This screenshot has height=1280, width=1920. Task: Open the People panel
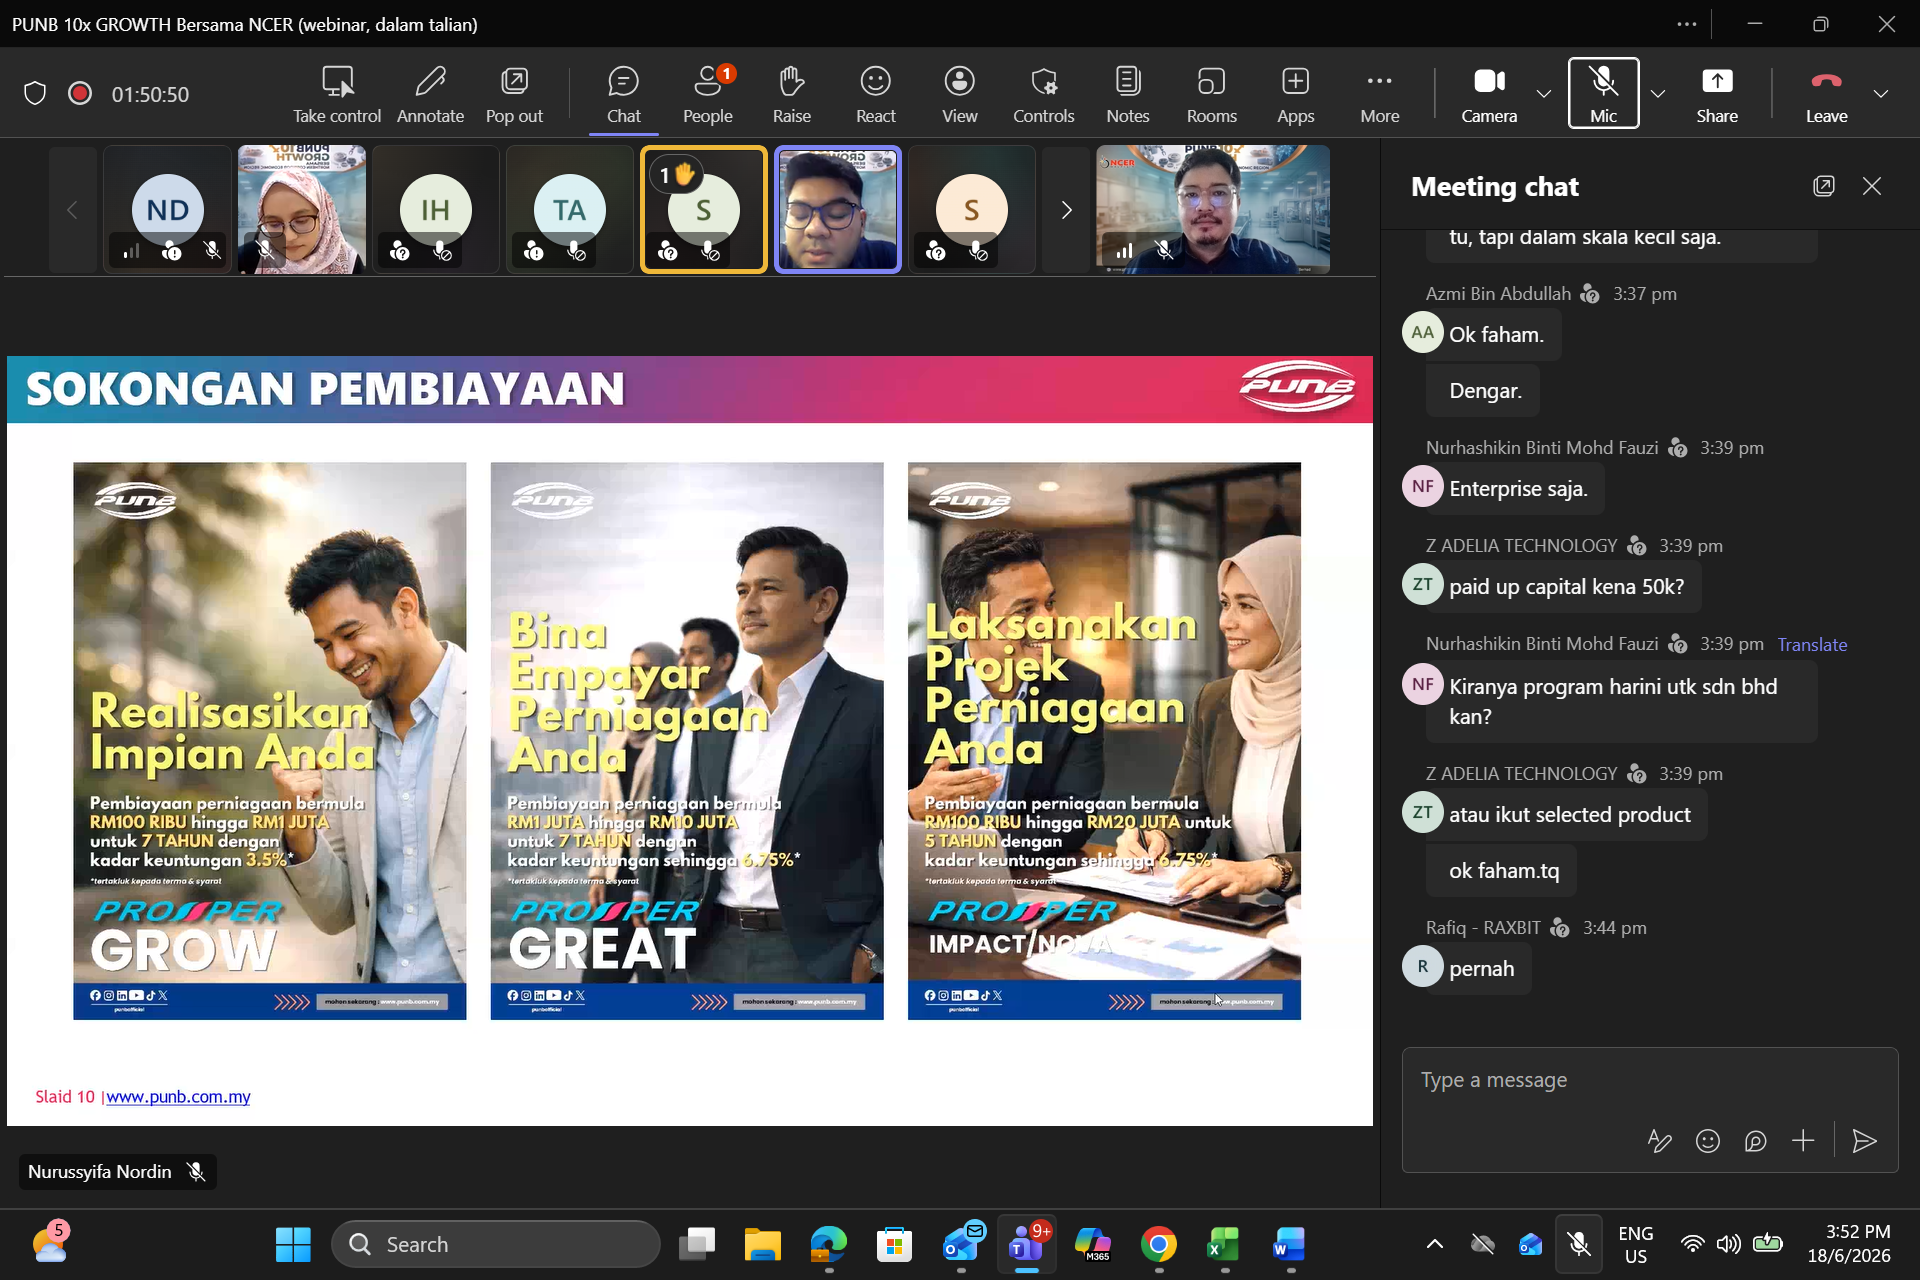(x=708, y=94)
